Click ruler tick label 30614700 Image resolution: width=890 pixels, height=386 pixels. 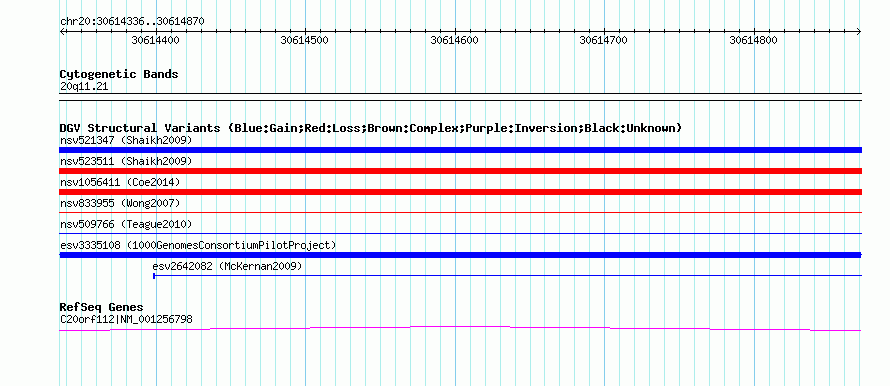point(603,40)
